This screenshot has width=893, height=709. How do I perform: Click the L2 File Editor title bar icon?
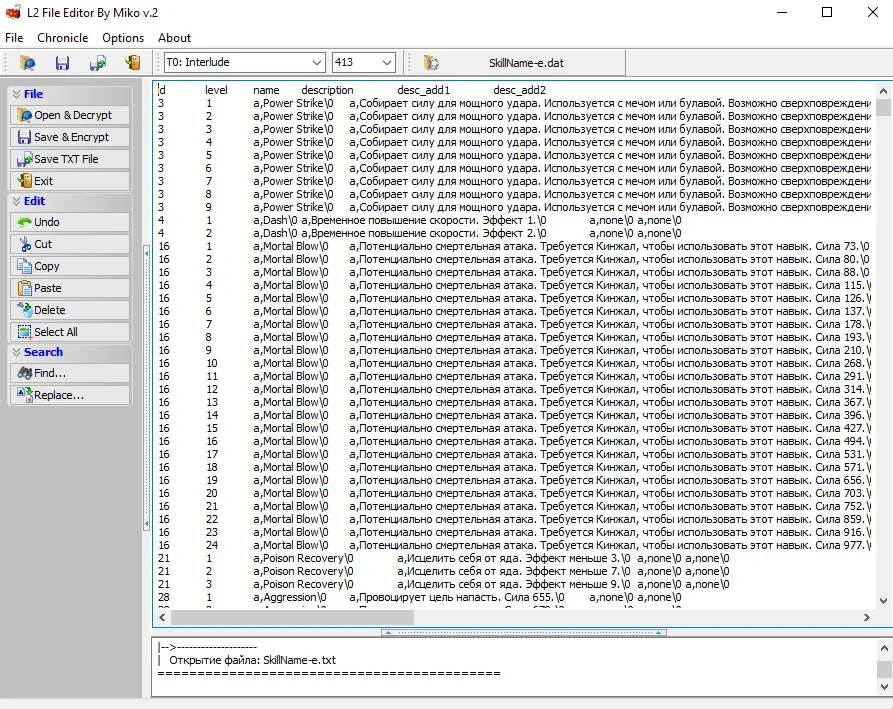(13, 13)
